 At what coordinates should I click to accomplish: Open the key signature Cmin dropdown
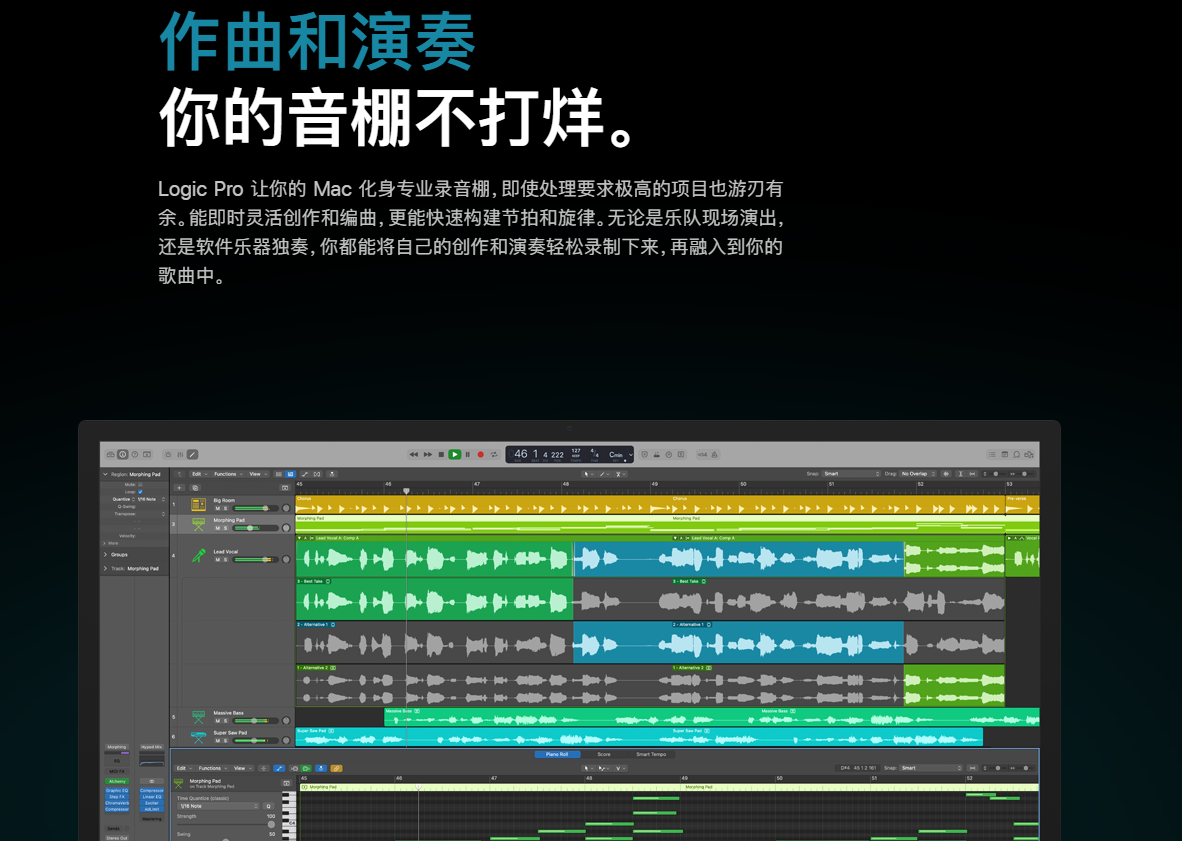(619, 454)
